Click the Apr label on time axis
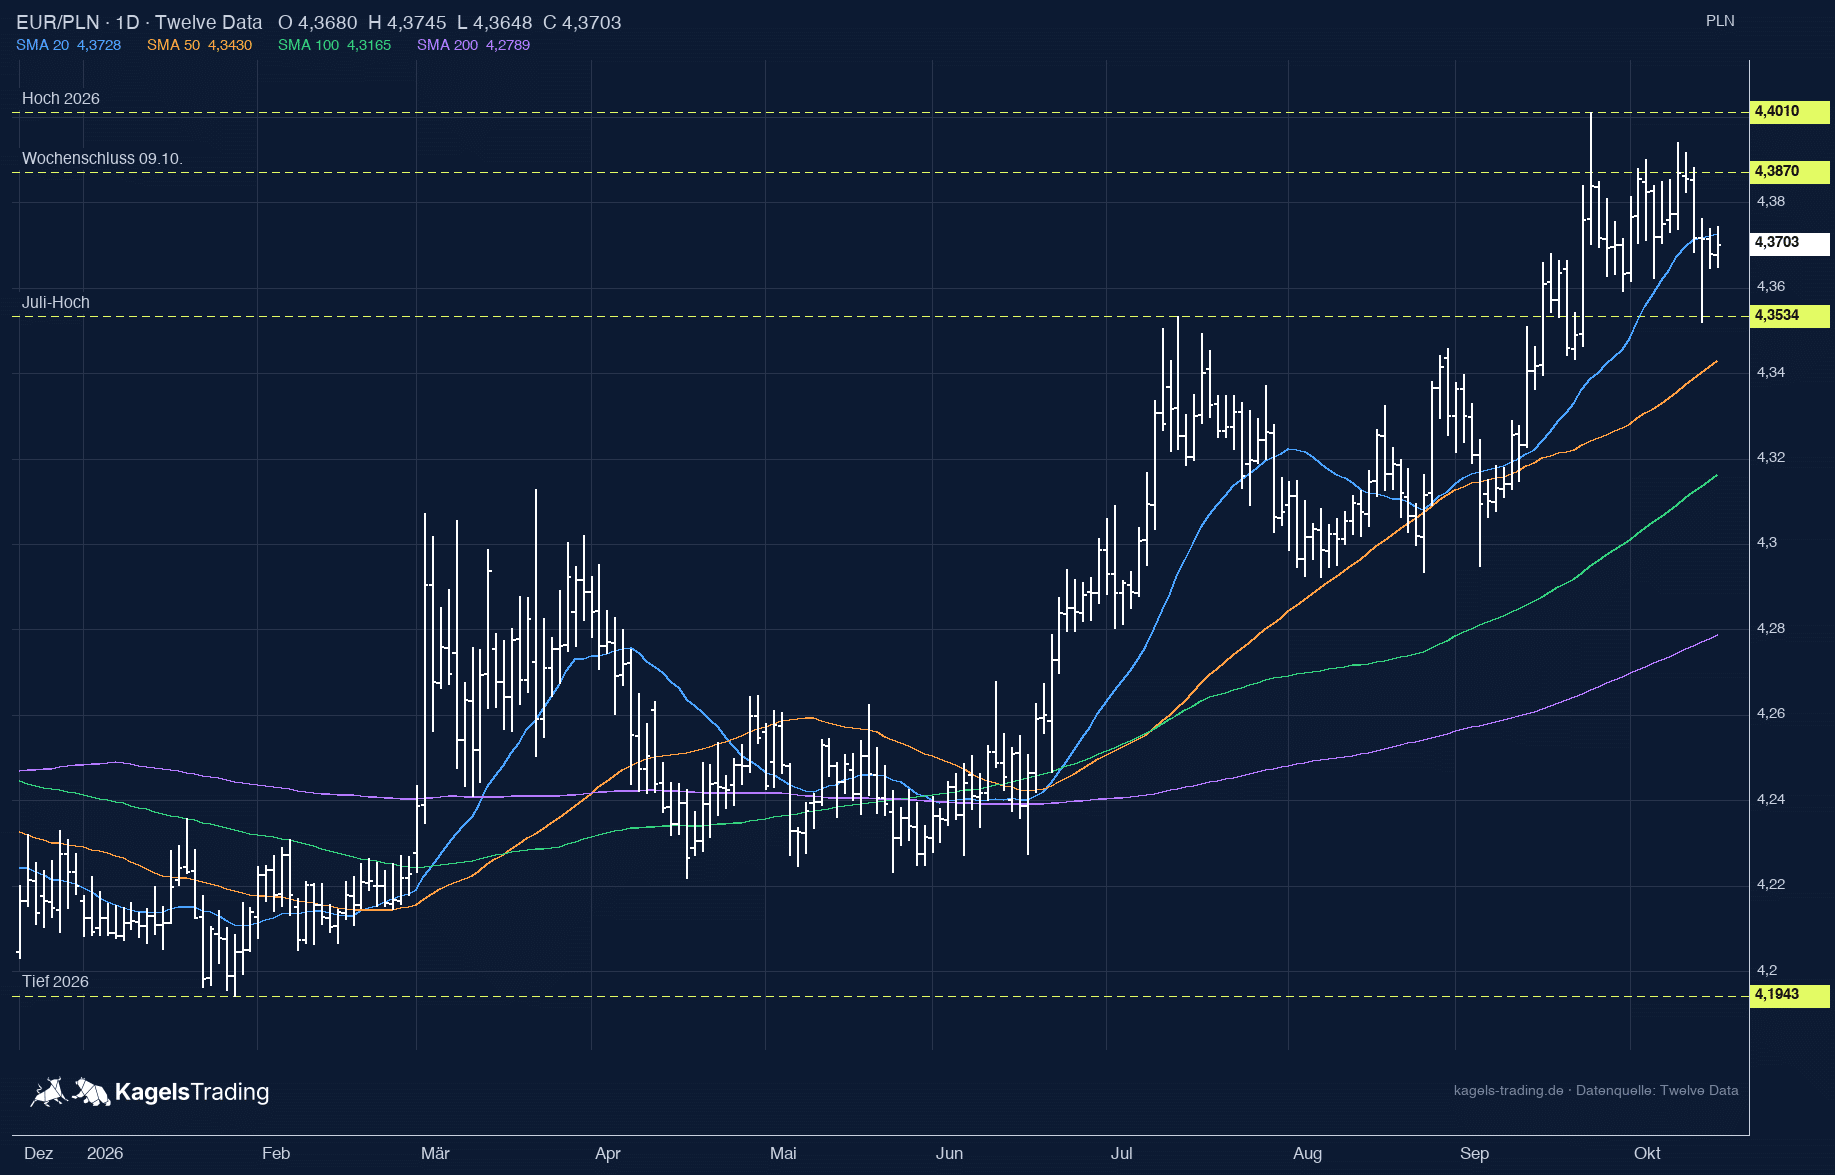This screenshot has height=1175, width=1835. (x=608, y=1153)
